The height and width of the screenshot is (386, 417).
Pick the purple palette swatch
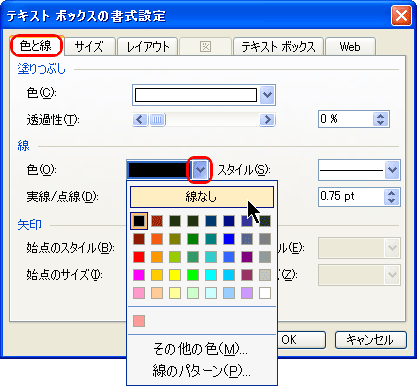click(x=247, y=257)
